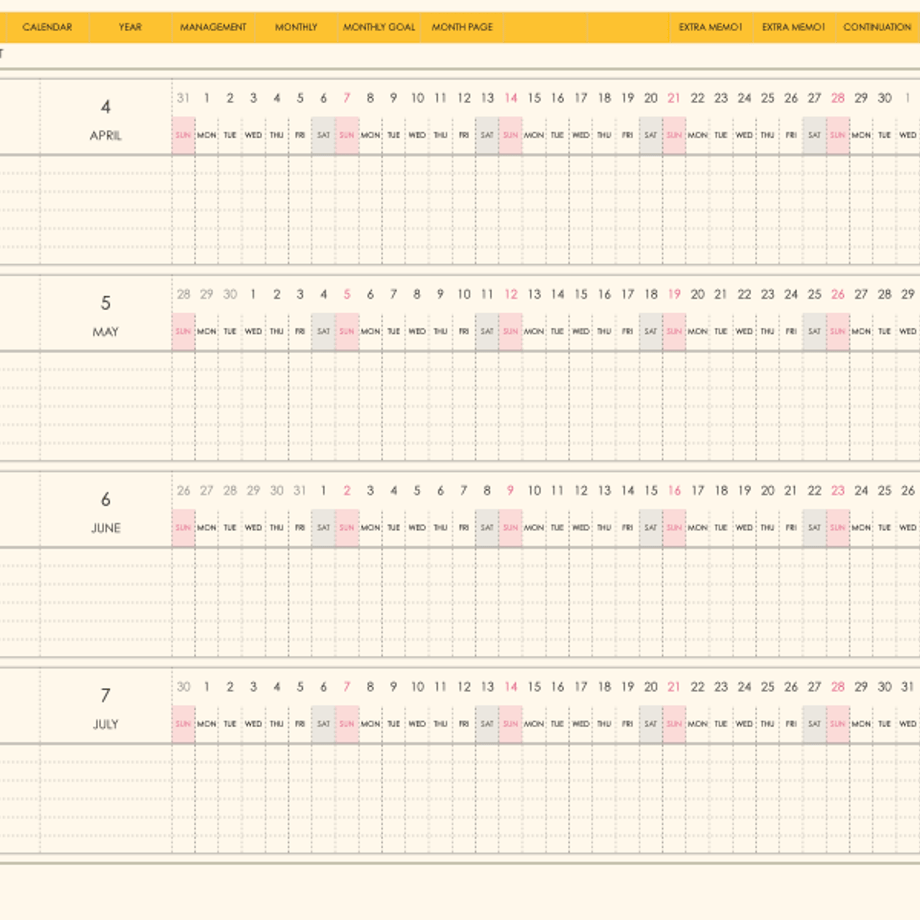
Task: Open the CALENDAR tab
Action: tap(47, 27)
